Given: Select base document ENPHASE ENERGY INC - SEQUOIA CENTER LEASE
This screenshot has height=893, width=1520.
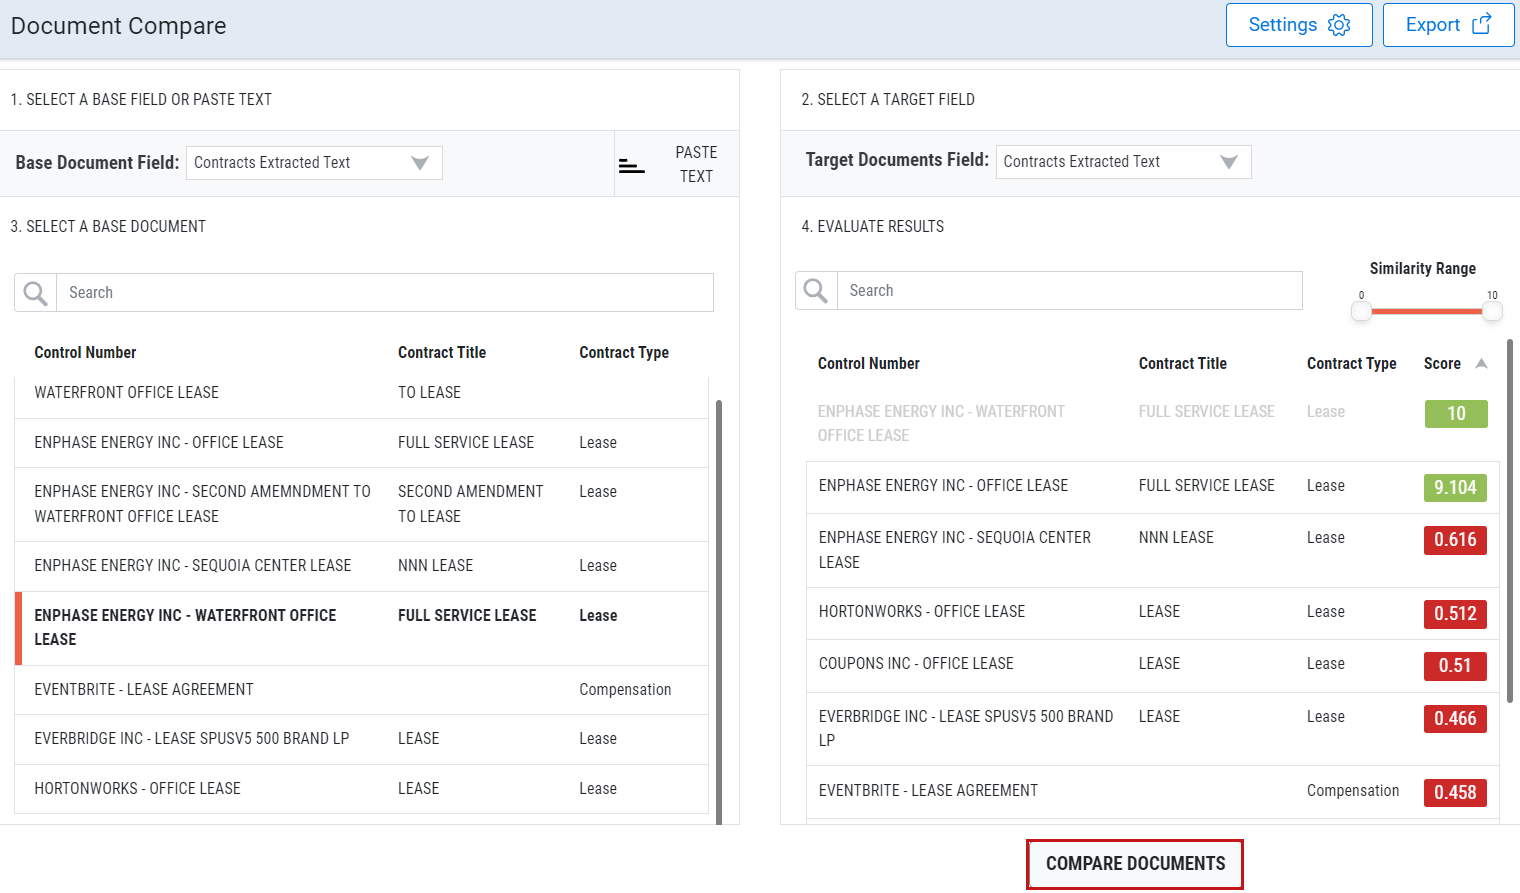Looking at the screenshot, I should point(361,566).
